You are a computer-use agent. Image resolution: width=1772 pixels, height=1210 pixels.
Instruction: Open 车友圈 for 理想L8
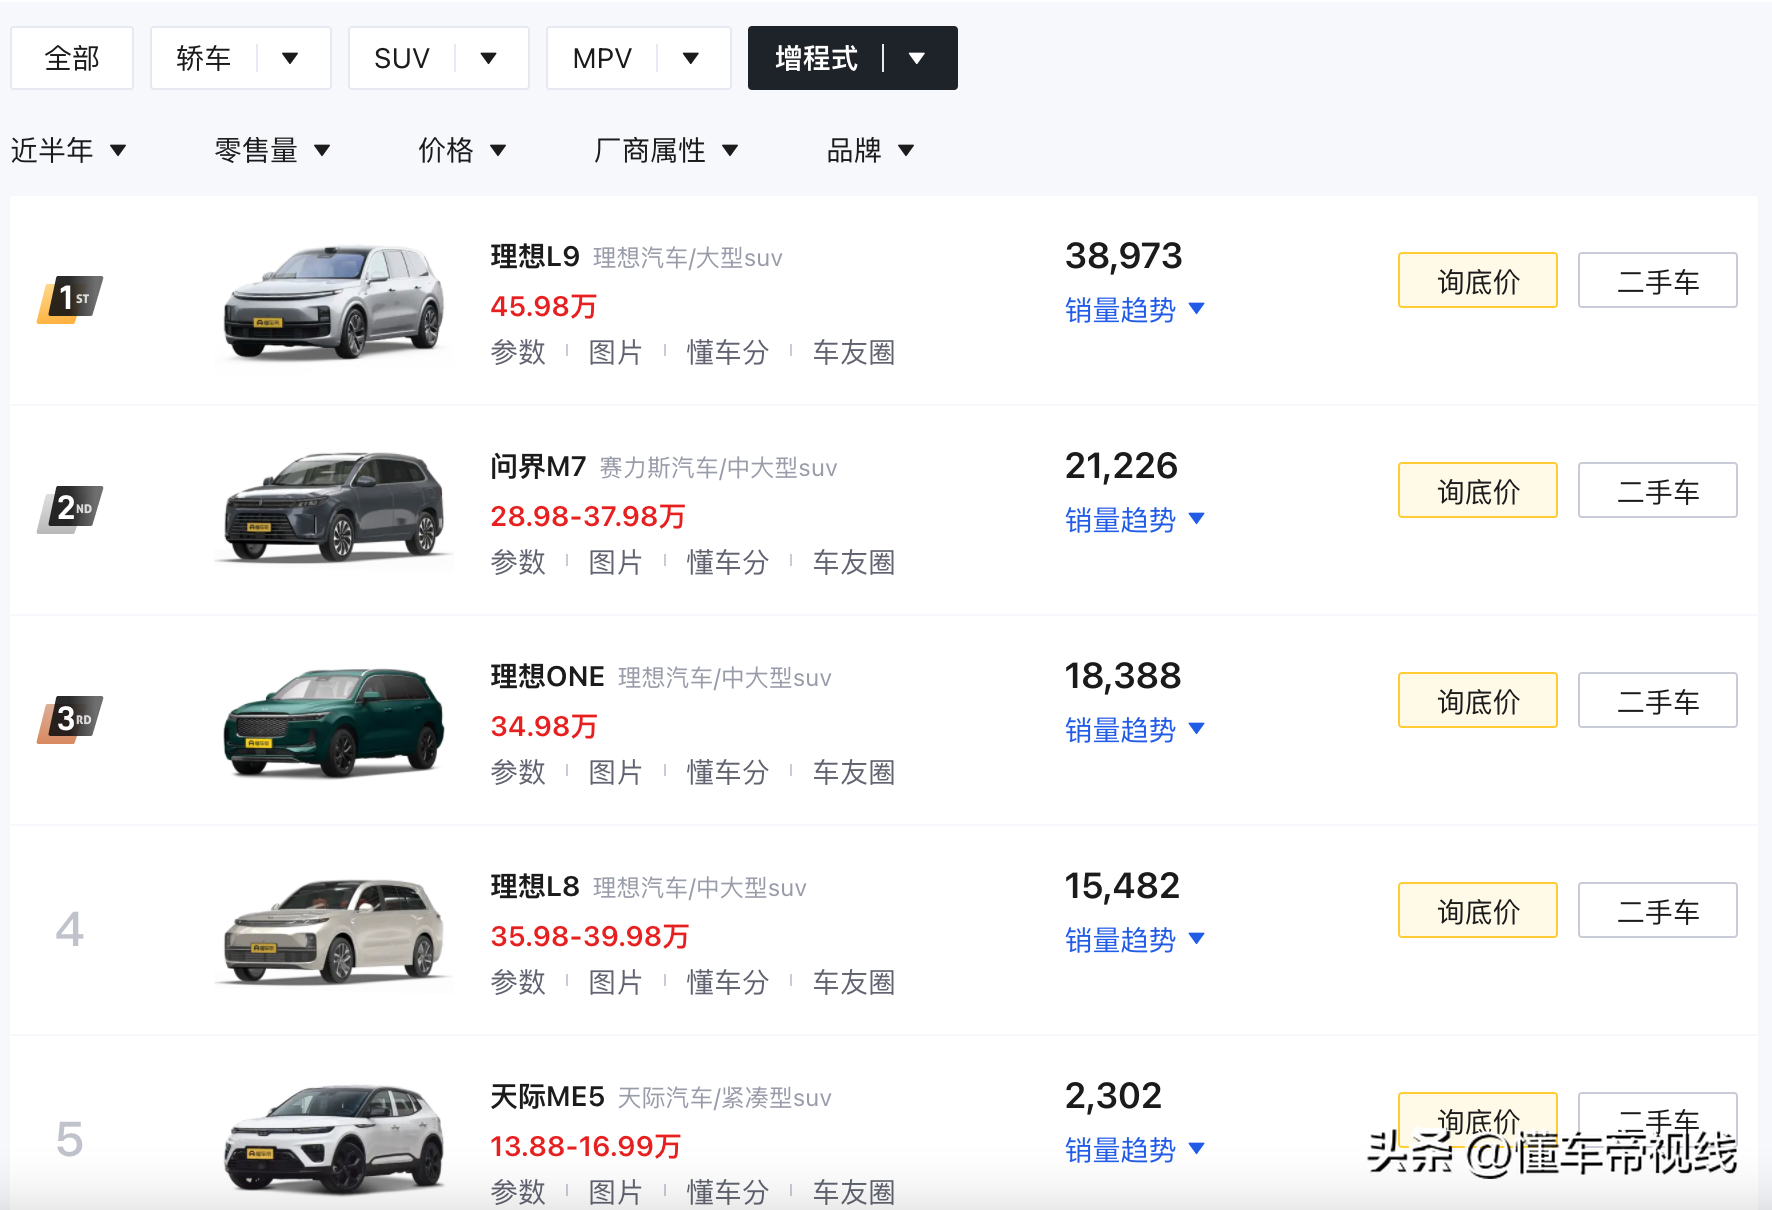[853, 982]
